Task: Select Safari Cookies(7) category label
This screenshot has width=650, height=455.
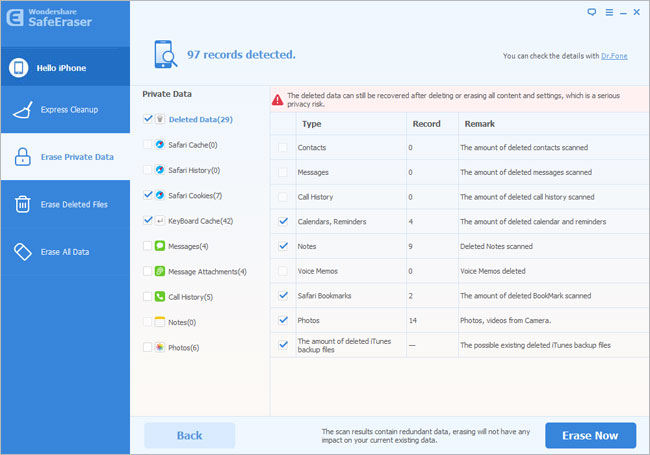Action: click(195, 196)
